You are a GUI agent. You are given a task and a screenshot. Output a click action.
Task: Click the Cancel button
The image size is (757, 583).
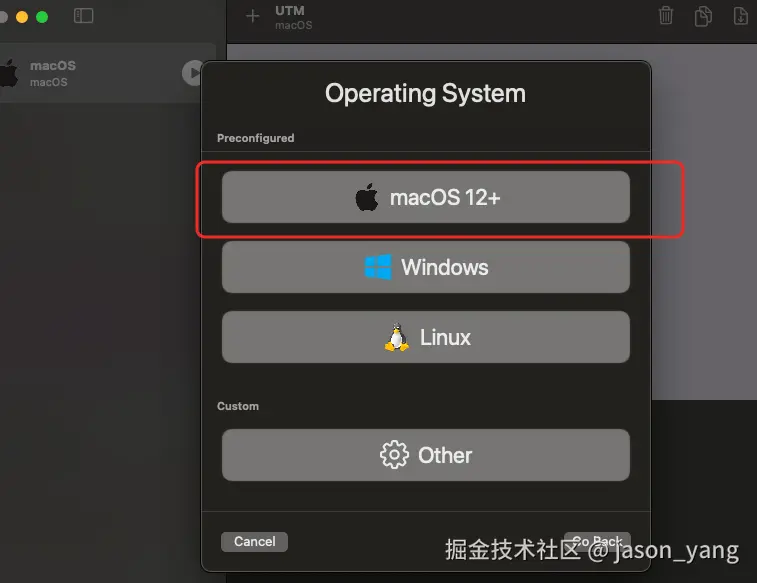click(254, 541)
